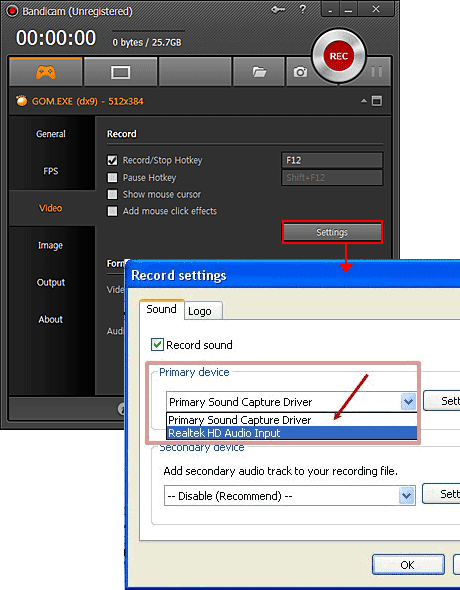Select the game recording mode gamepad icon
Image resolution: width=460 pixels, height=590 pixels.
46,71
